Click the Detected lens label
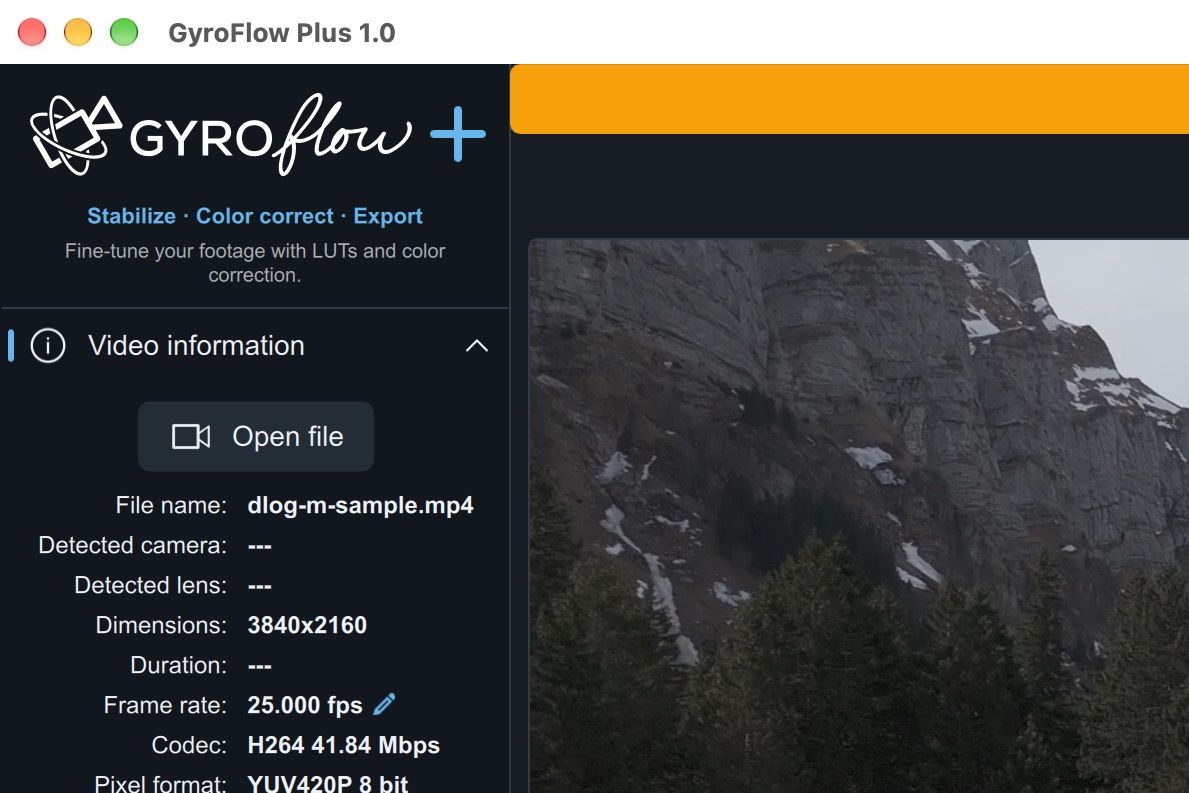 151,585
